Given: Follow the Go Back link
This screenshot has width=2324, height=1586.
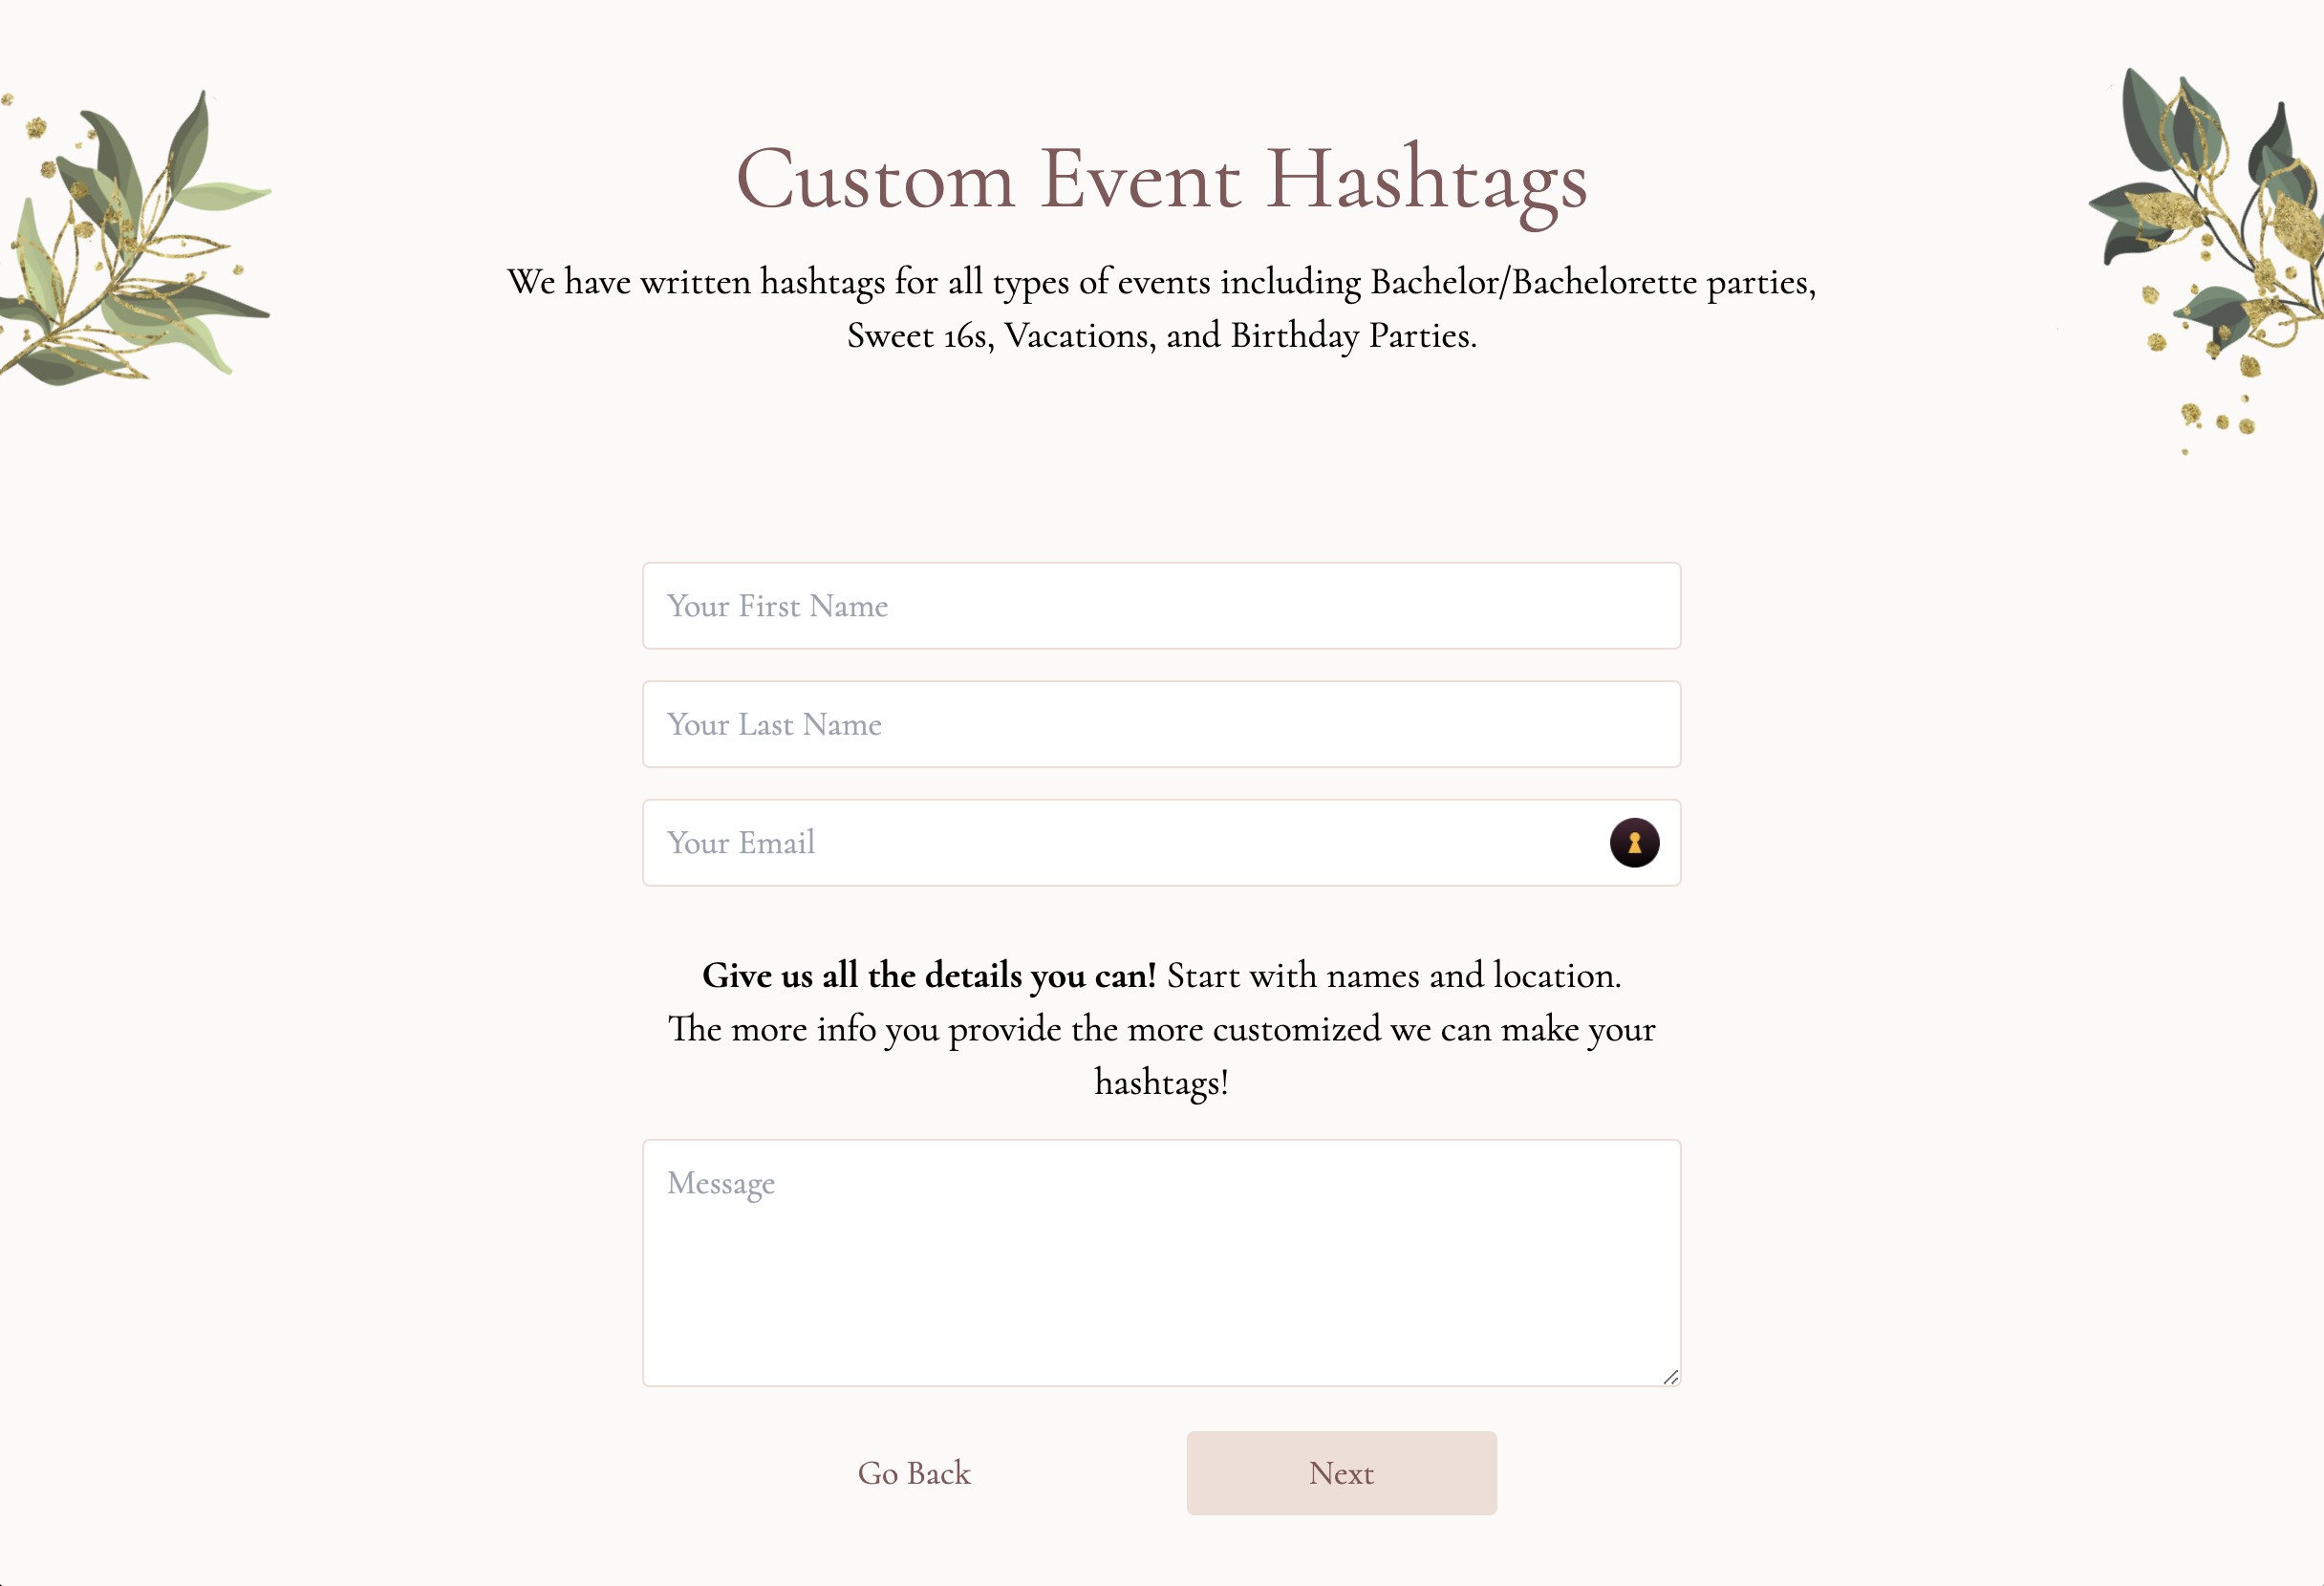Looking at the screenshot, I should point(914,1473).
